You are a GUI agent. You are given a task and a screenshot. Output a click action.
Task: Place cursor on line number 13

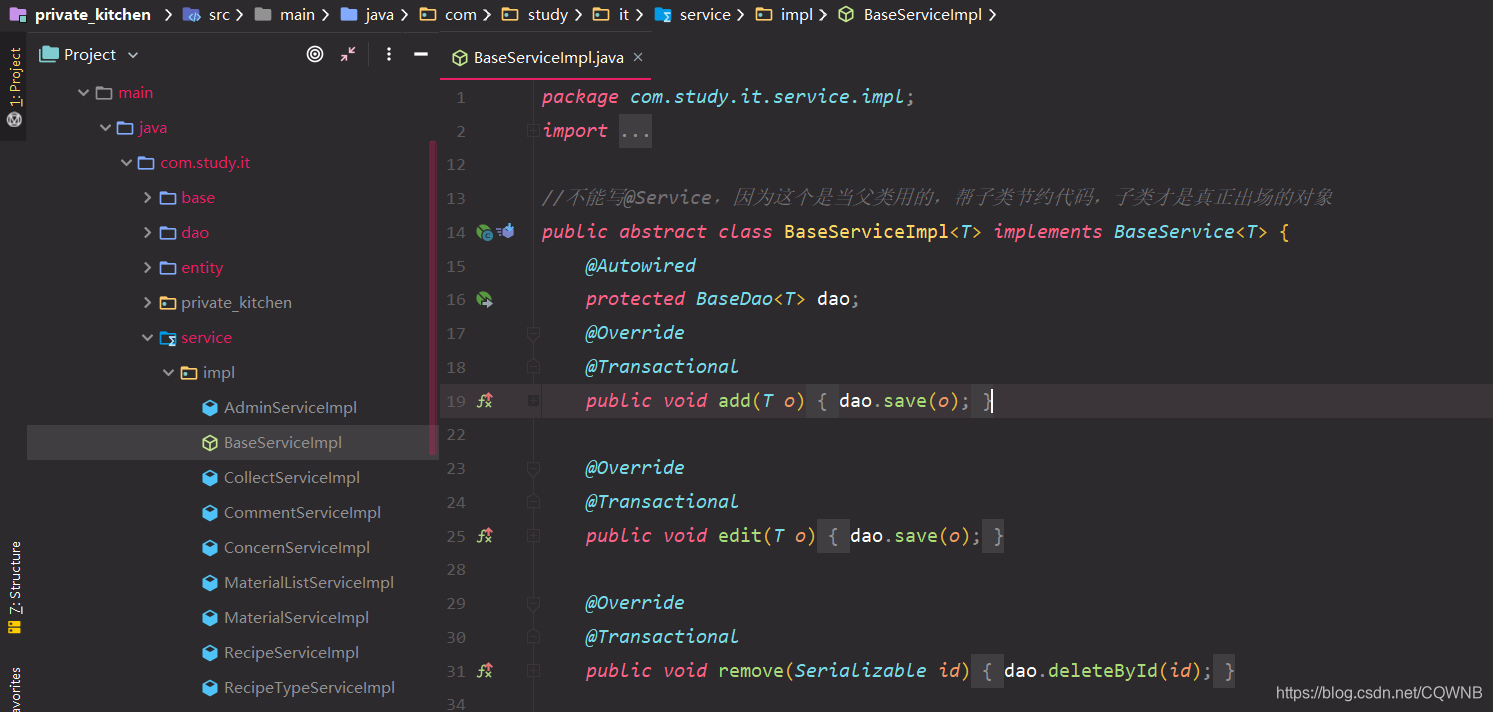click(x=456, y=198)
